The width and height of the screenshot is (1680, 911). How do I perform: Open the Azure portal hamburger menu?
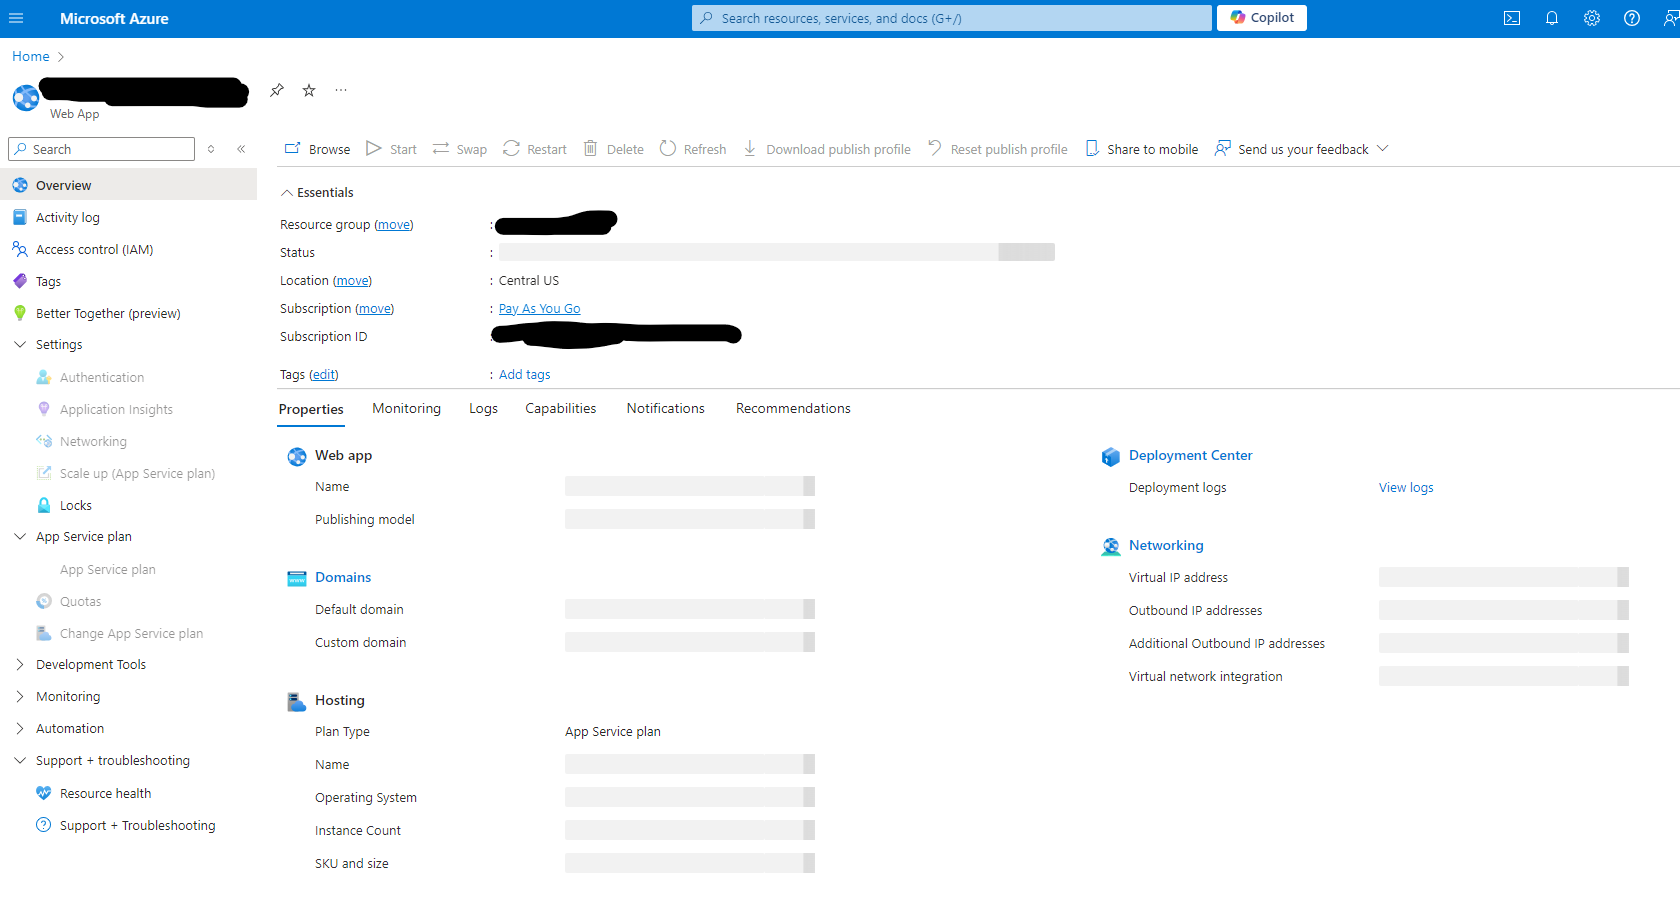click(x=16, y=18)
